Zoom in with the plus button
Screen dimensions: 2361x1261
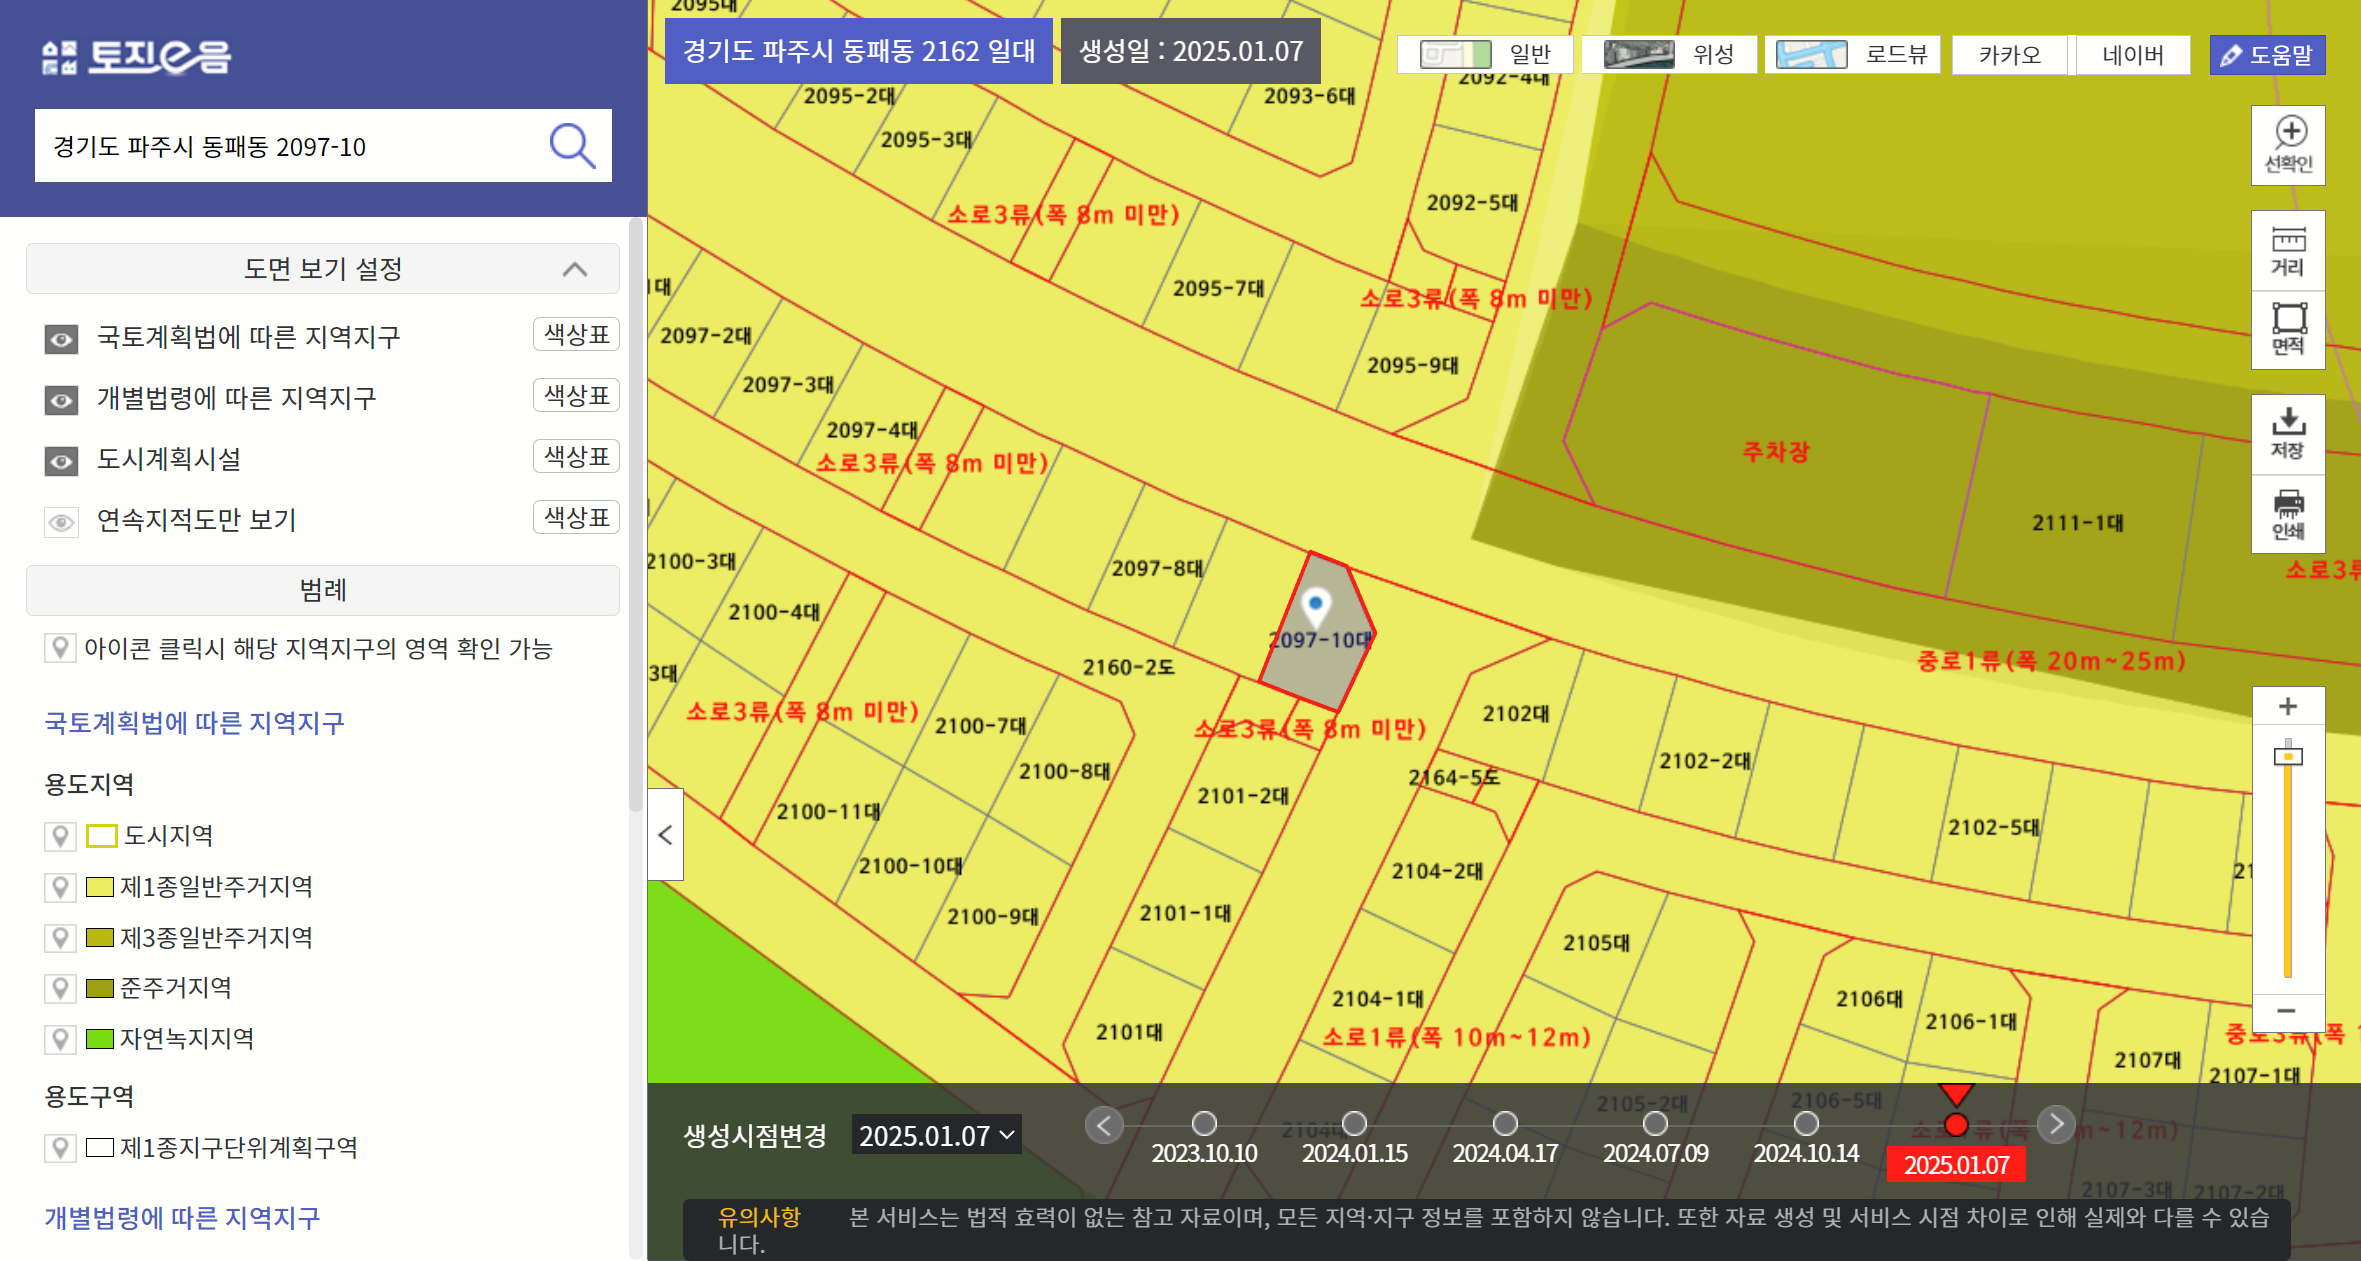coord(2287,706)
